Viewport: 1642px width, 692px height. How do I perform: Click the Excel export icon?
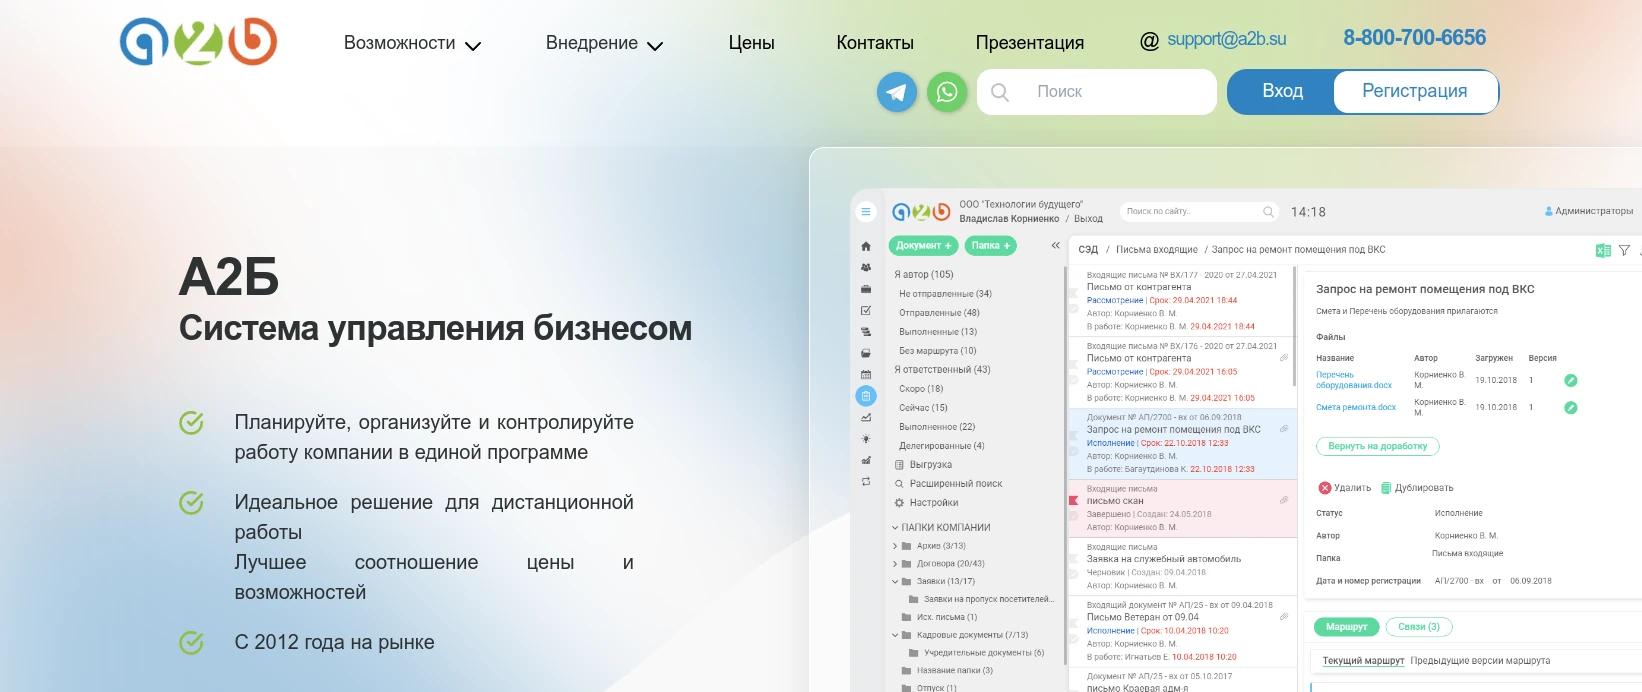tap(1604, 251)
